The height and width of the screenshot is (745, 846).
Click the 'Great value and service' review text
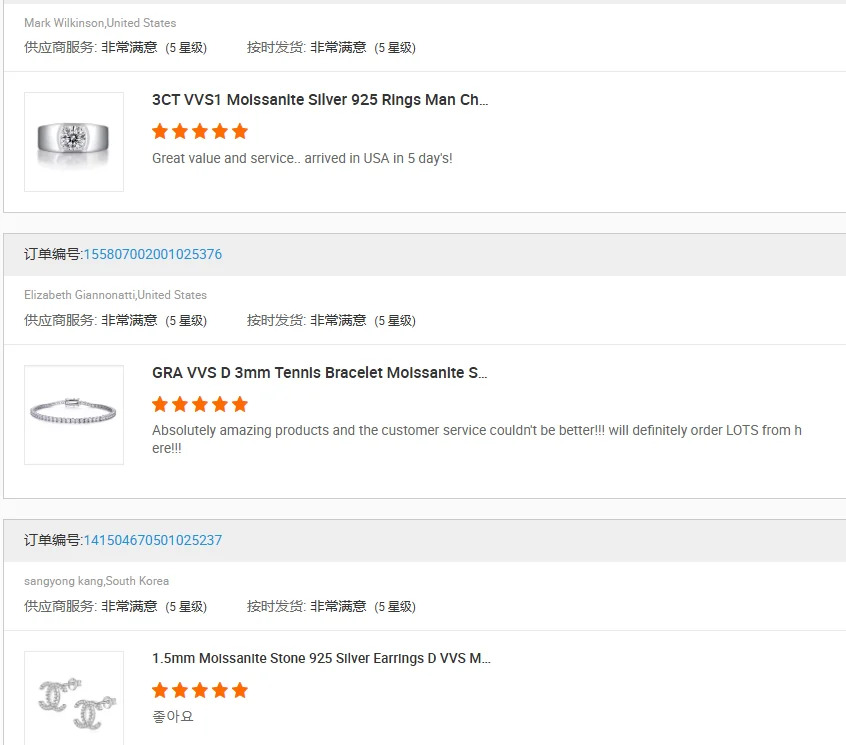click(302, 158)
